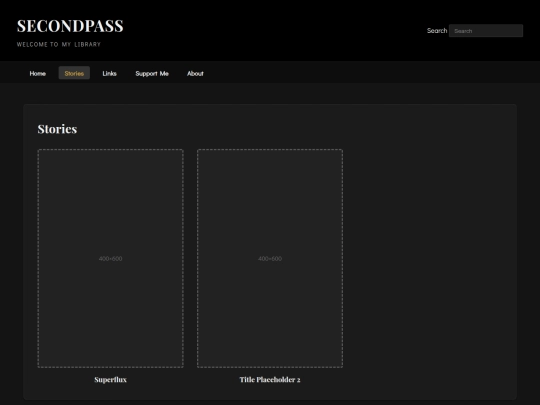Select the Stories navigation tab
Image resolution: width=540 pixels, height=405 pixels.
coord(74,73)
